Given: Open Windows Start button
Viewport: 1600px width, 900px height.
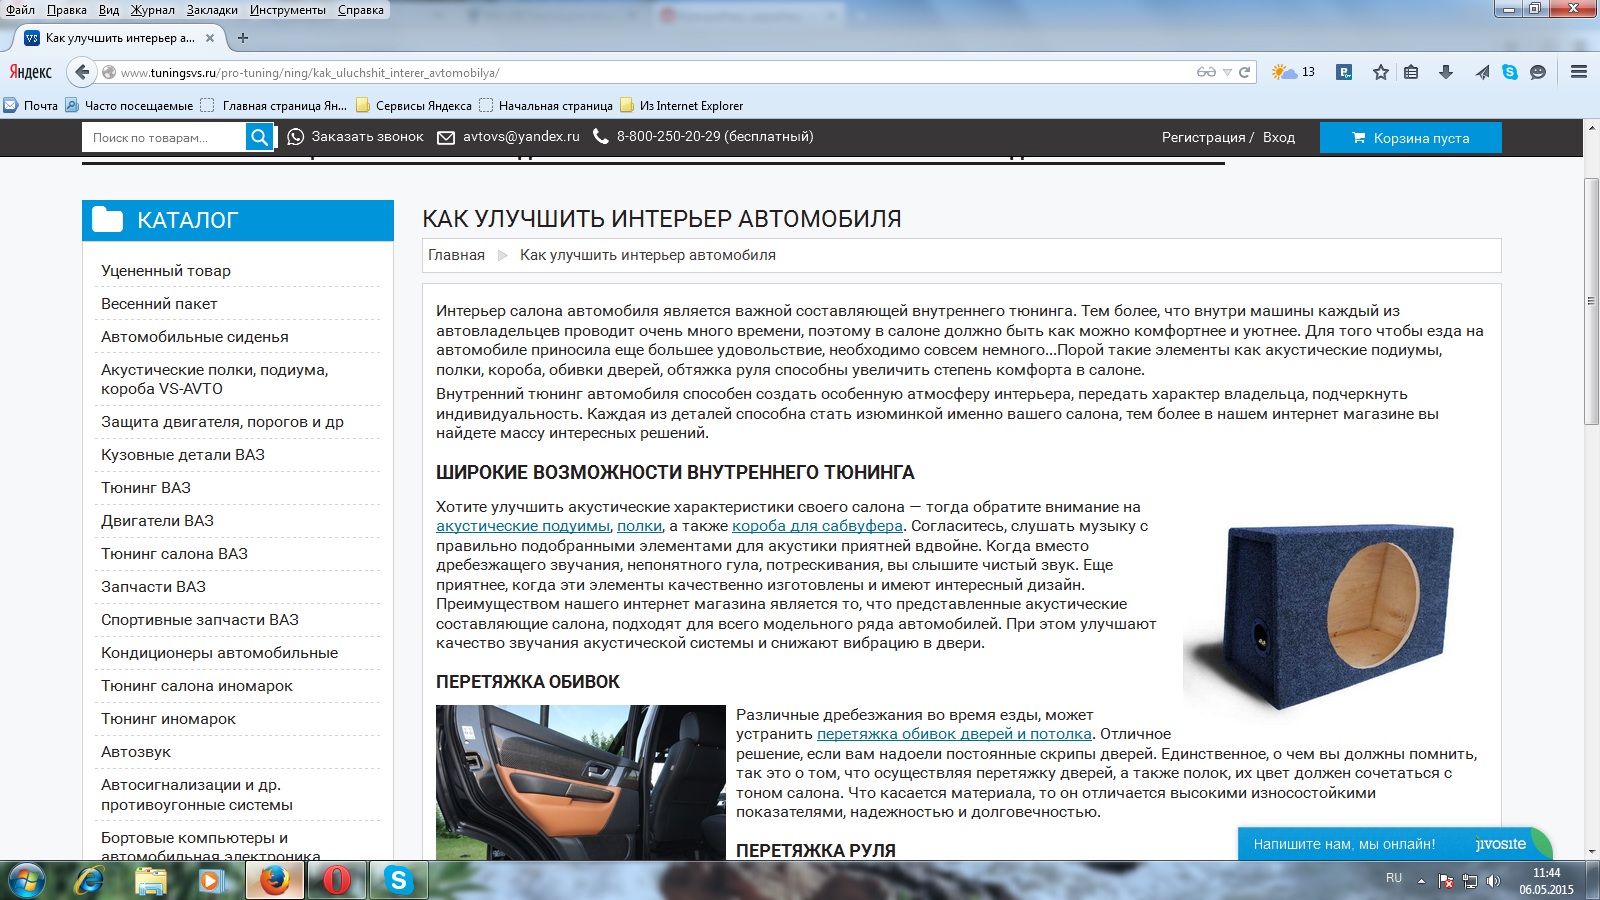Looking at the screenshot, I should tap(26, 880).
